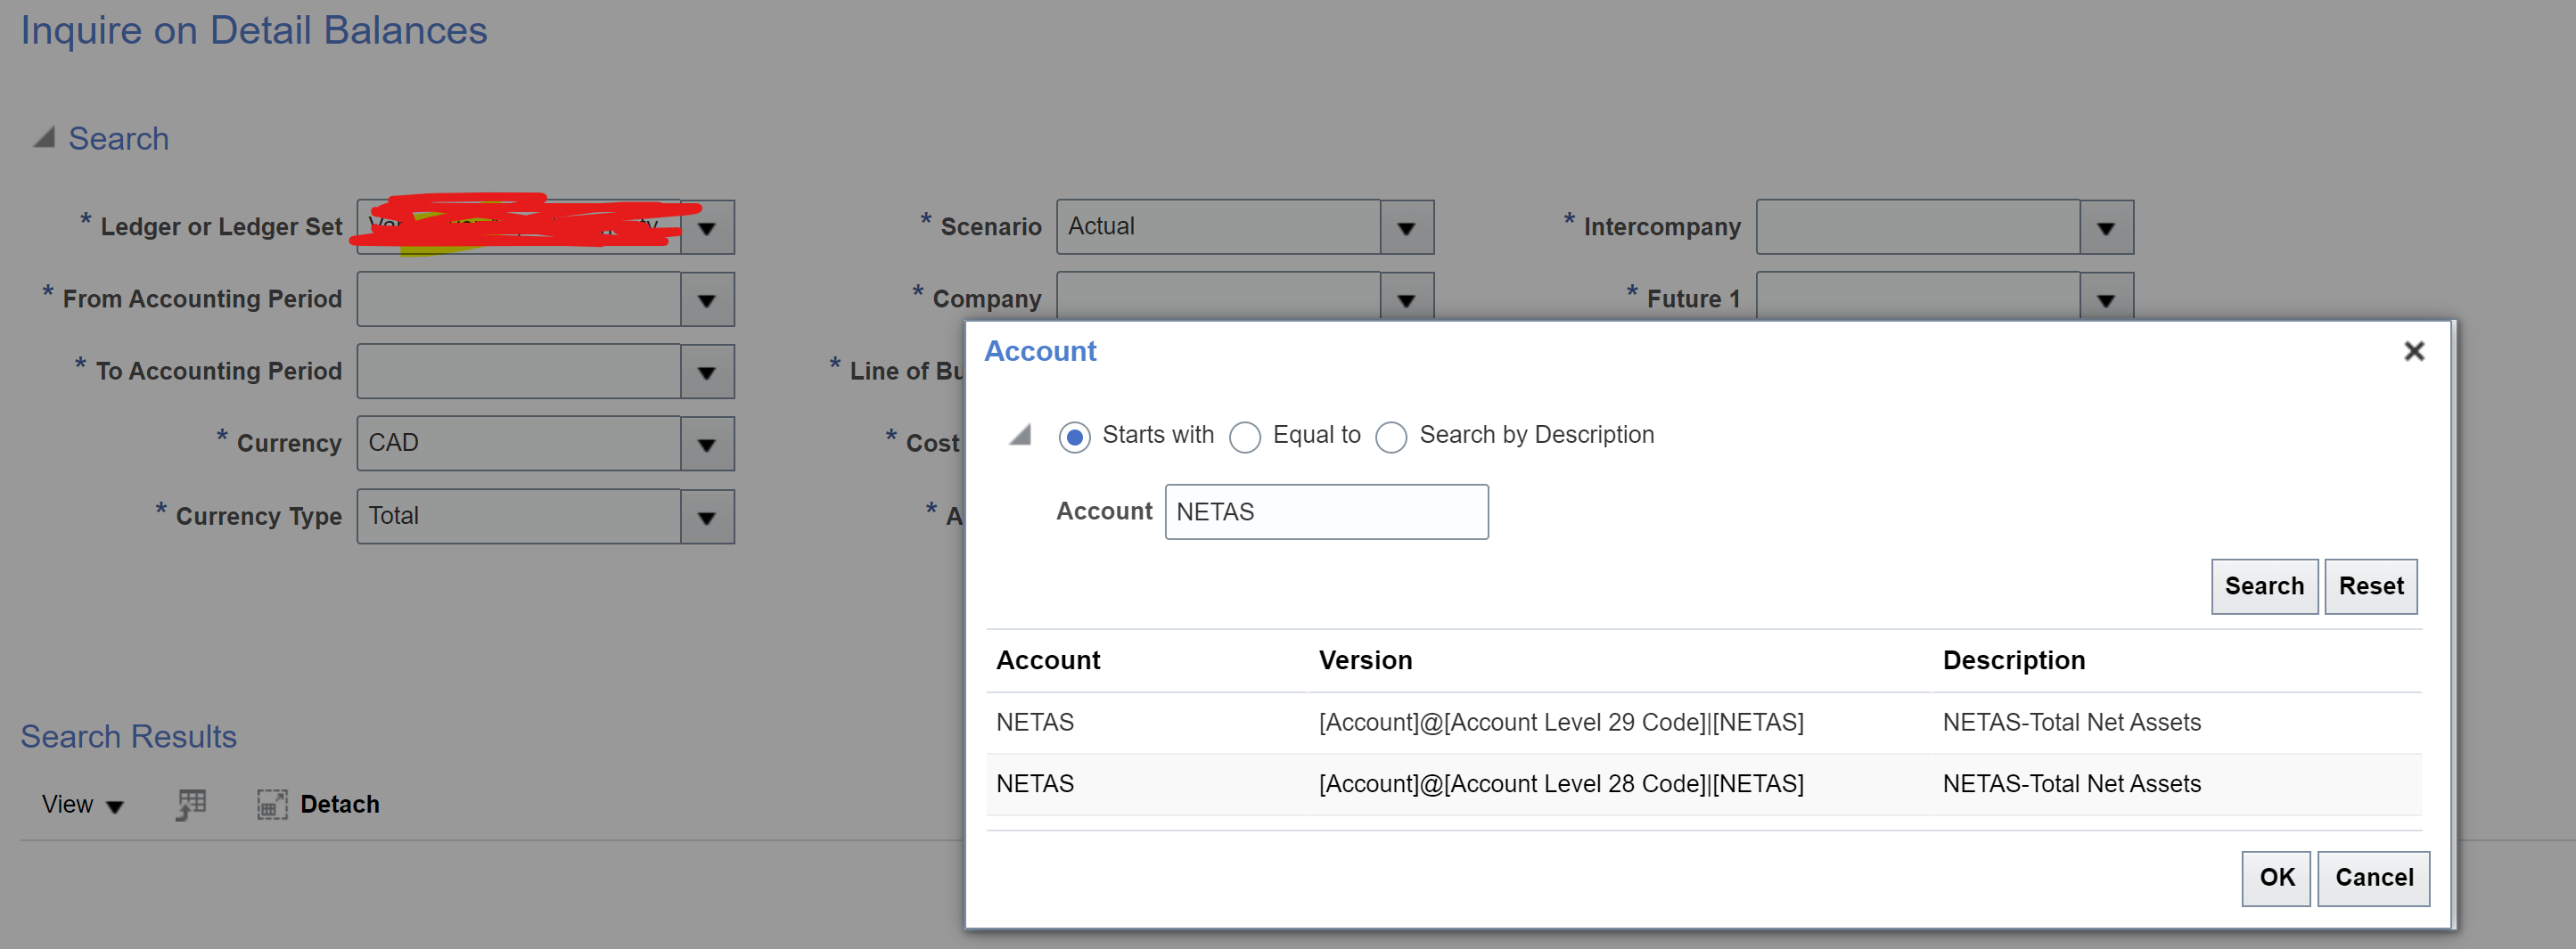
Task: Open the Currency dropdown arrow
Action: [x=707, y=443]
